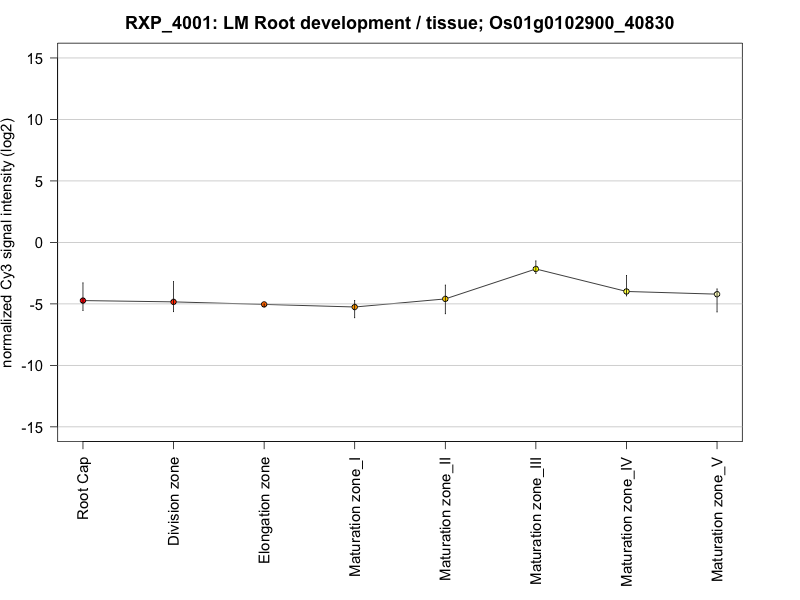Select the Division zone data point

173,302
